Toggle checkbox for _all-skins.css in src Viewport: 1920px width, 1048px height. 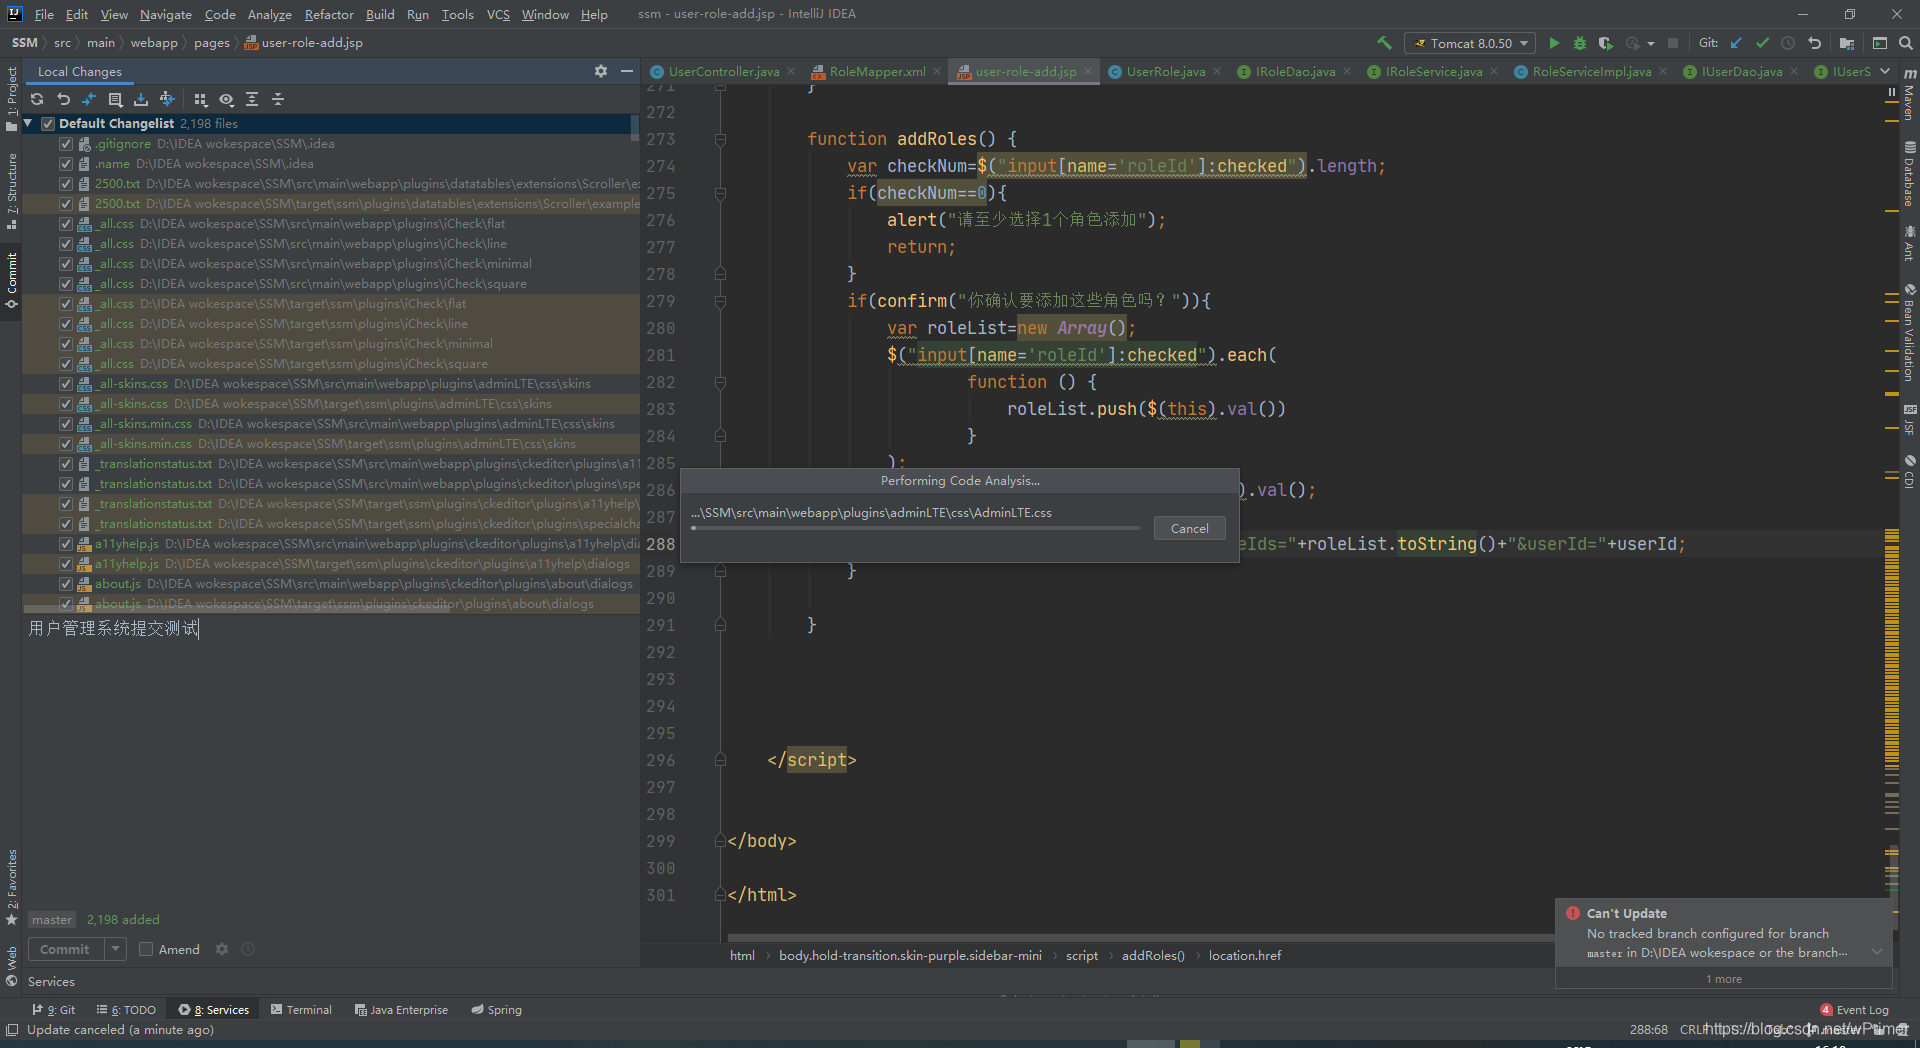tap(66, 383)
